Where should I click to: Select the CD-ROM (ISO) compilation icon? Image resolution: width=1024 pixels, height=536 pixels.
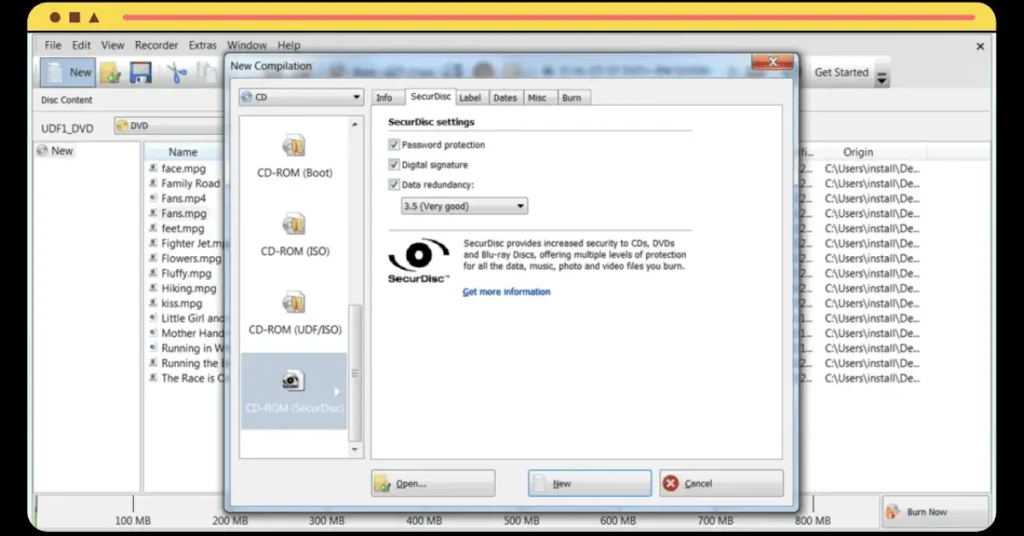[294, 224]
